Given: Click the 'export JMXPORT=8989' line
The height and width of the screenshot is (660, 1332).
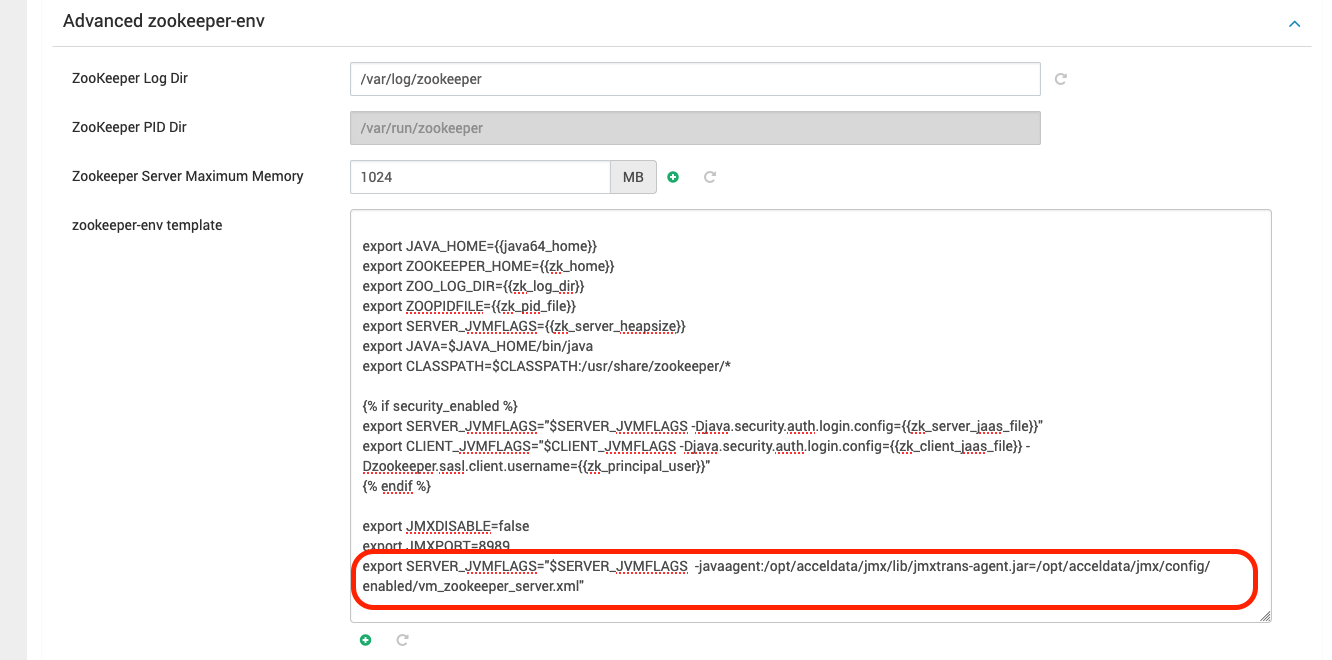Looking at the screenshot, I should pyautogui.click(x=436, y=546).
